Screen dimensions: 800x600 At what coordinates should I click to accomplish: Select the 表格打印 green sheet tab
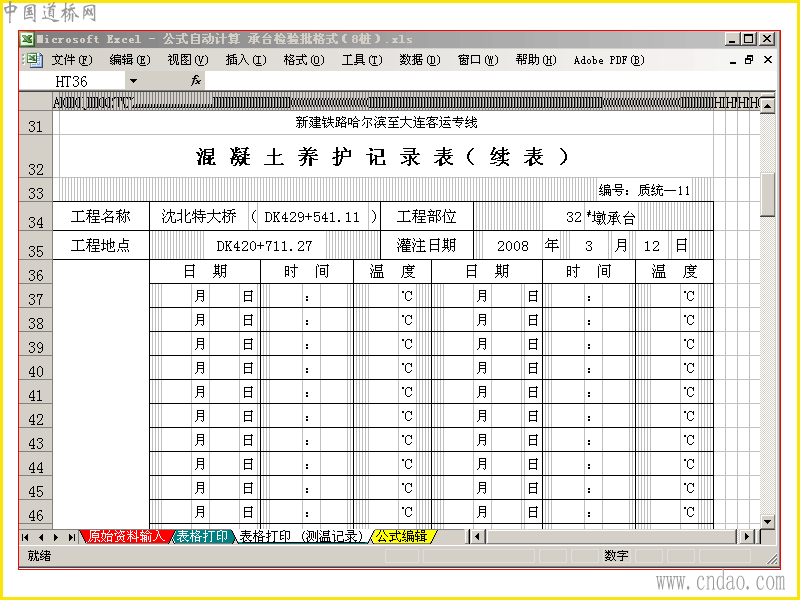click(x=203, y=536)
